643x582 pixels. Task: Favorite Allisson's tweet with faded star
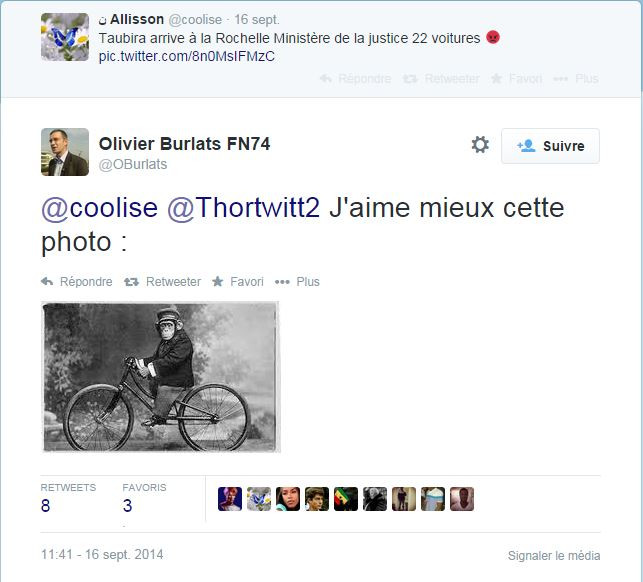tap(516, 78)
